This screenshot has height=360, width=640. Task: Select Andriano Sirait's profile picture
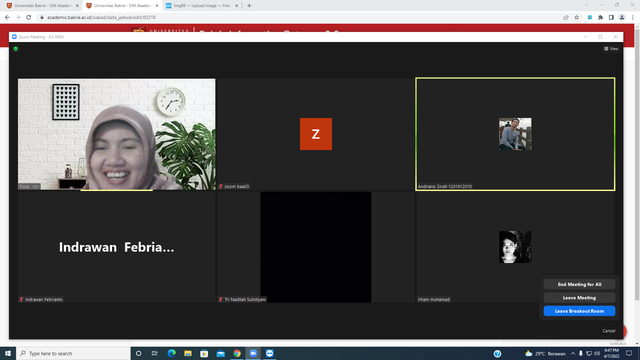pos(515,134)
